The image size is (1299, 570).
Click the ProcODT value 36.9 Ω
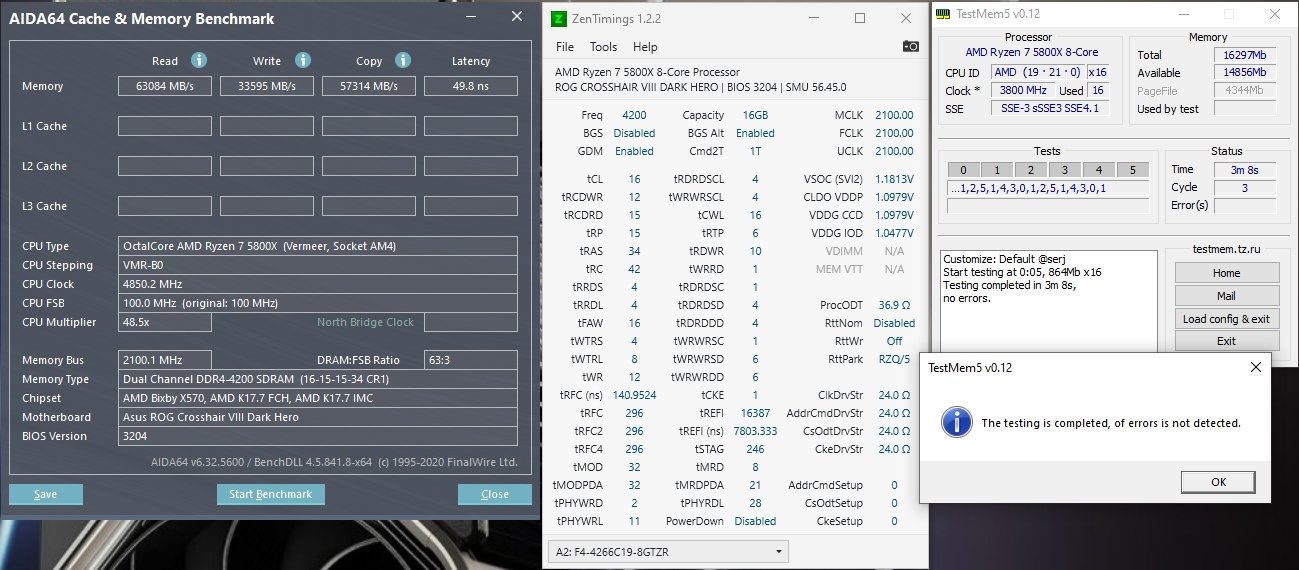pos(894,305)
